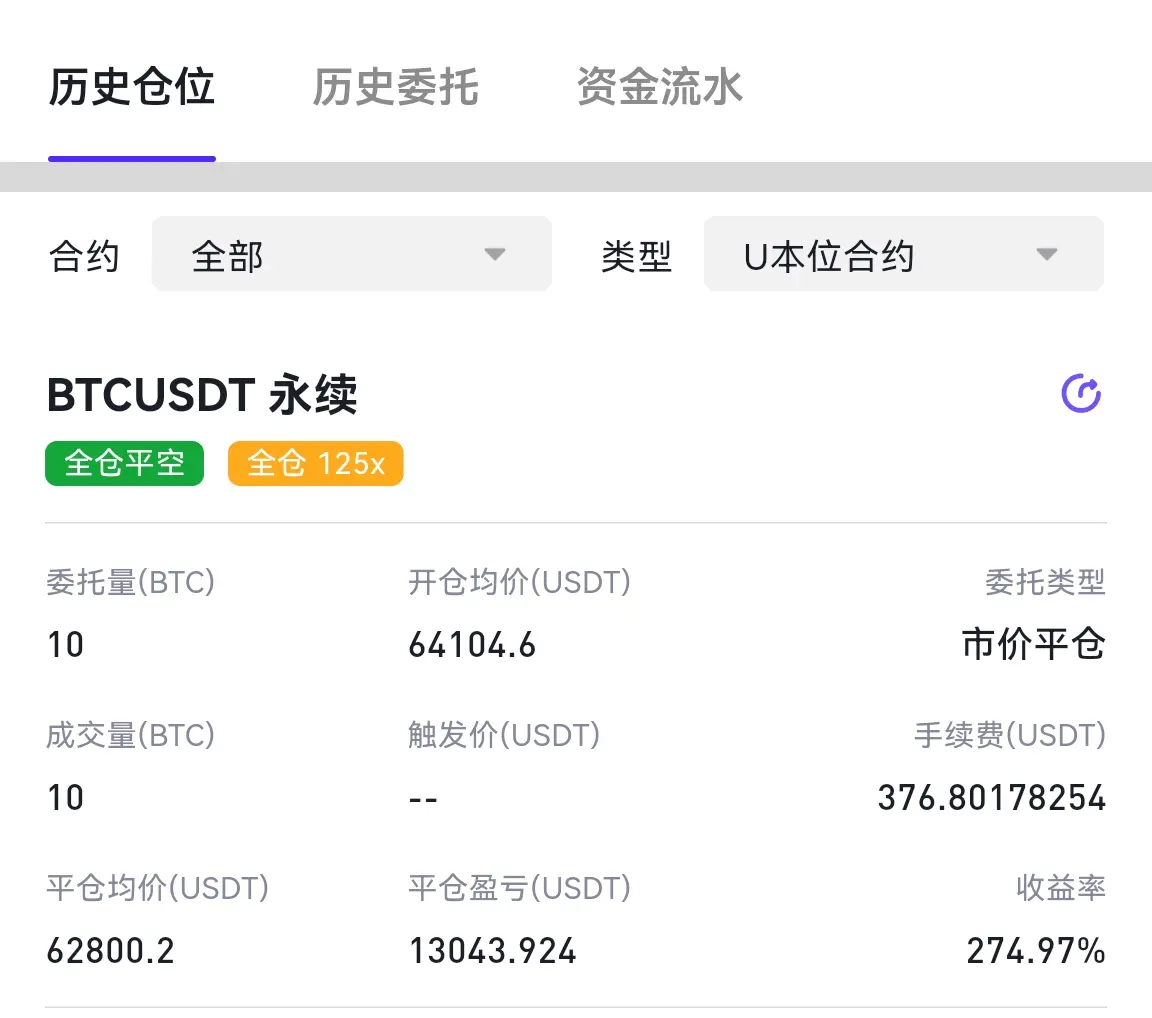Click the green 全仓平空 tag
The image size is (1152, 1018).
pyautogui.click(x=124, y=463)
